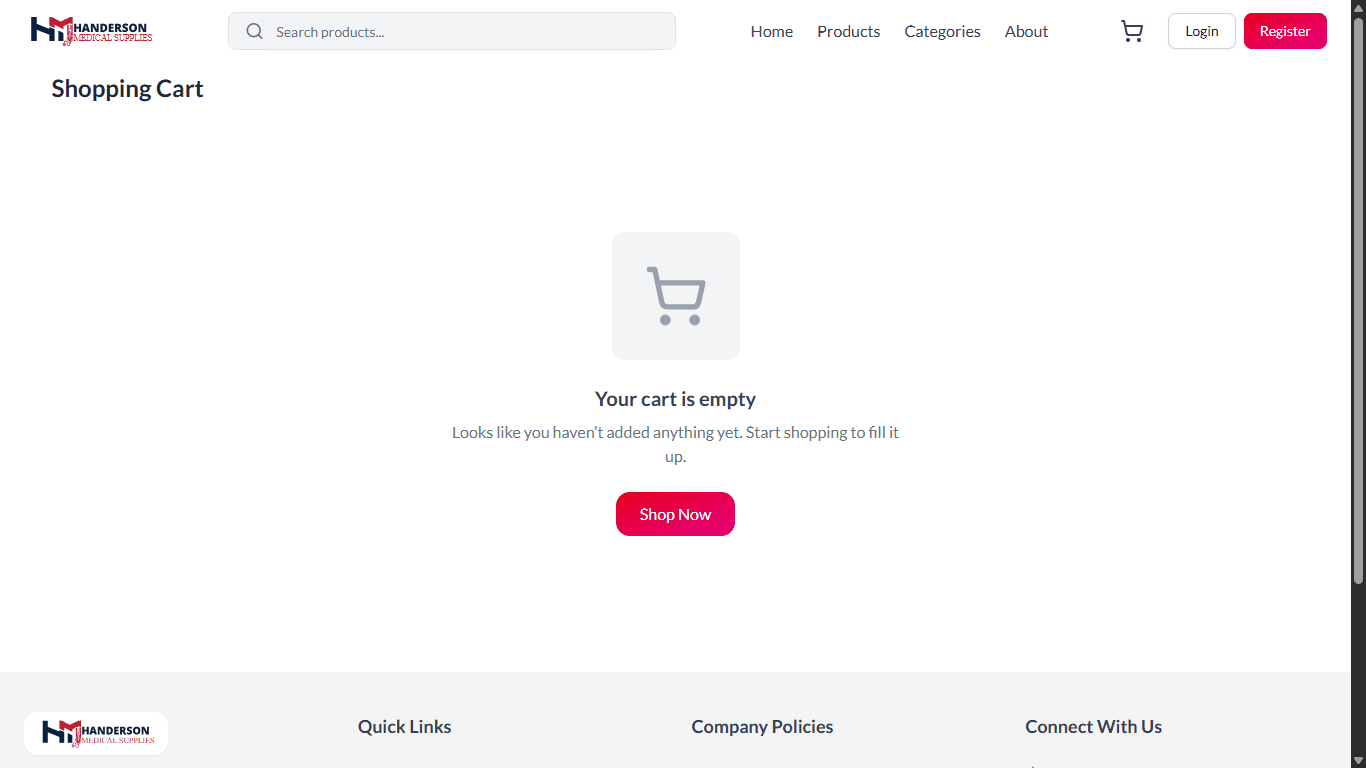Image resolution: width=1366 pixels, height=768 pixels.
Task: Open the Categories menu item
Action: tap(943, 32)
